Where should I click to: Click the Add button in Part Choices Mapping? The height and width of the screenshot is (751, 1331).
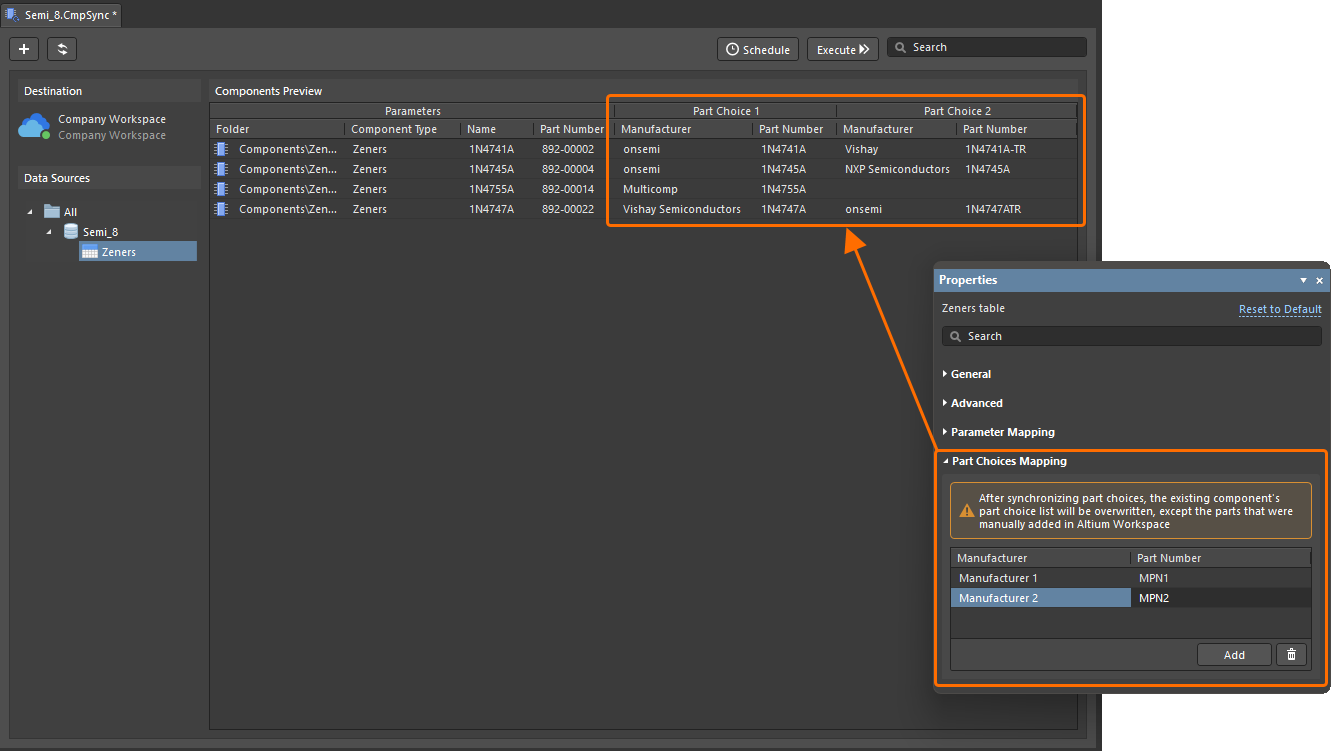(x=1234, y=655)
